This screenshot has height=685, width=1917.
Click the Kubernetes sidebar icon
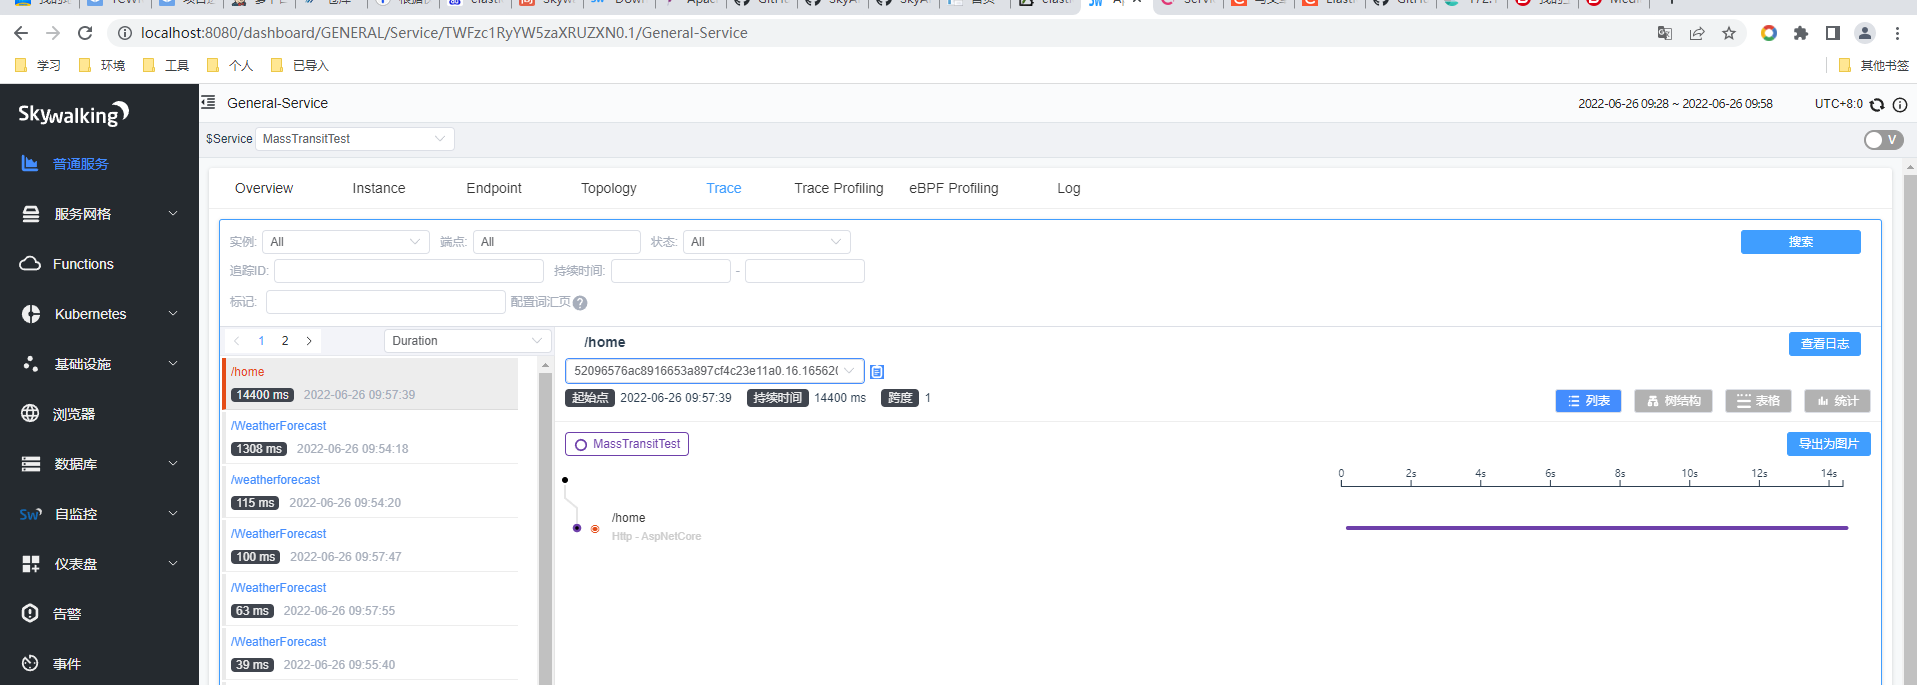tap(31, 314)
